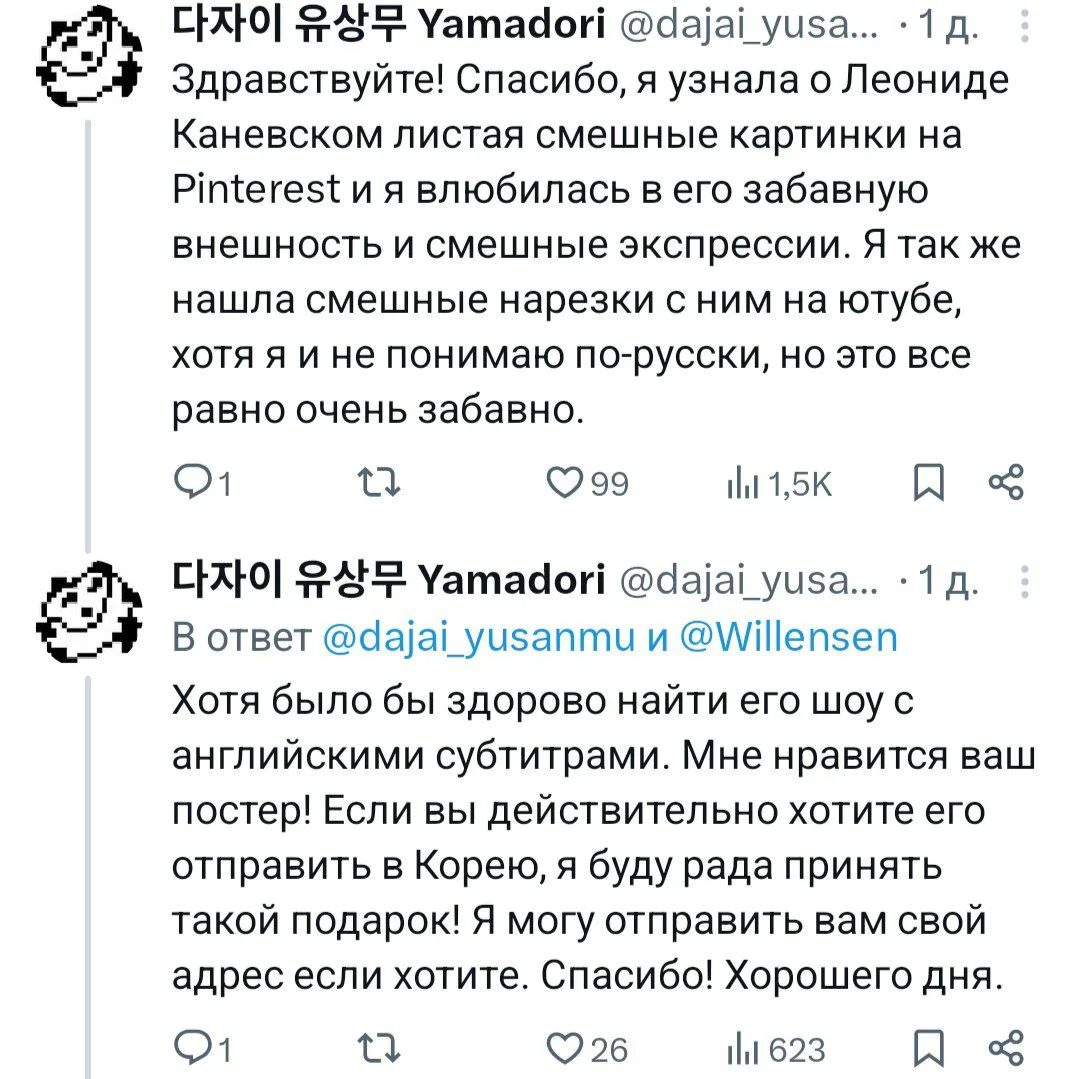Open more options menu on first tweet
This screenshot has width=1080, height=1079.
1025,26
